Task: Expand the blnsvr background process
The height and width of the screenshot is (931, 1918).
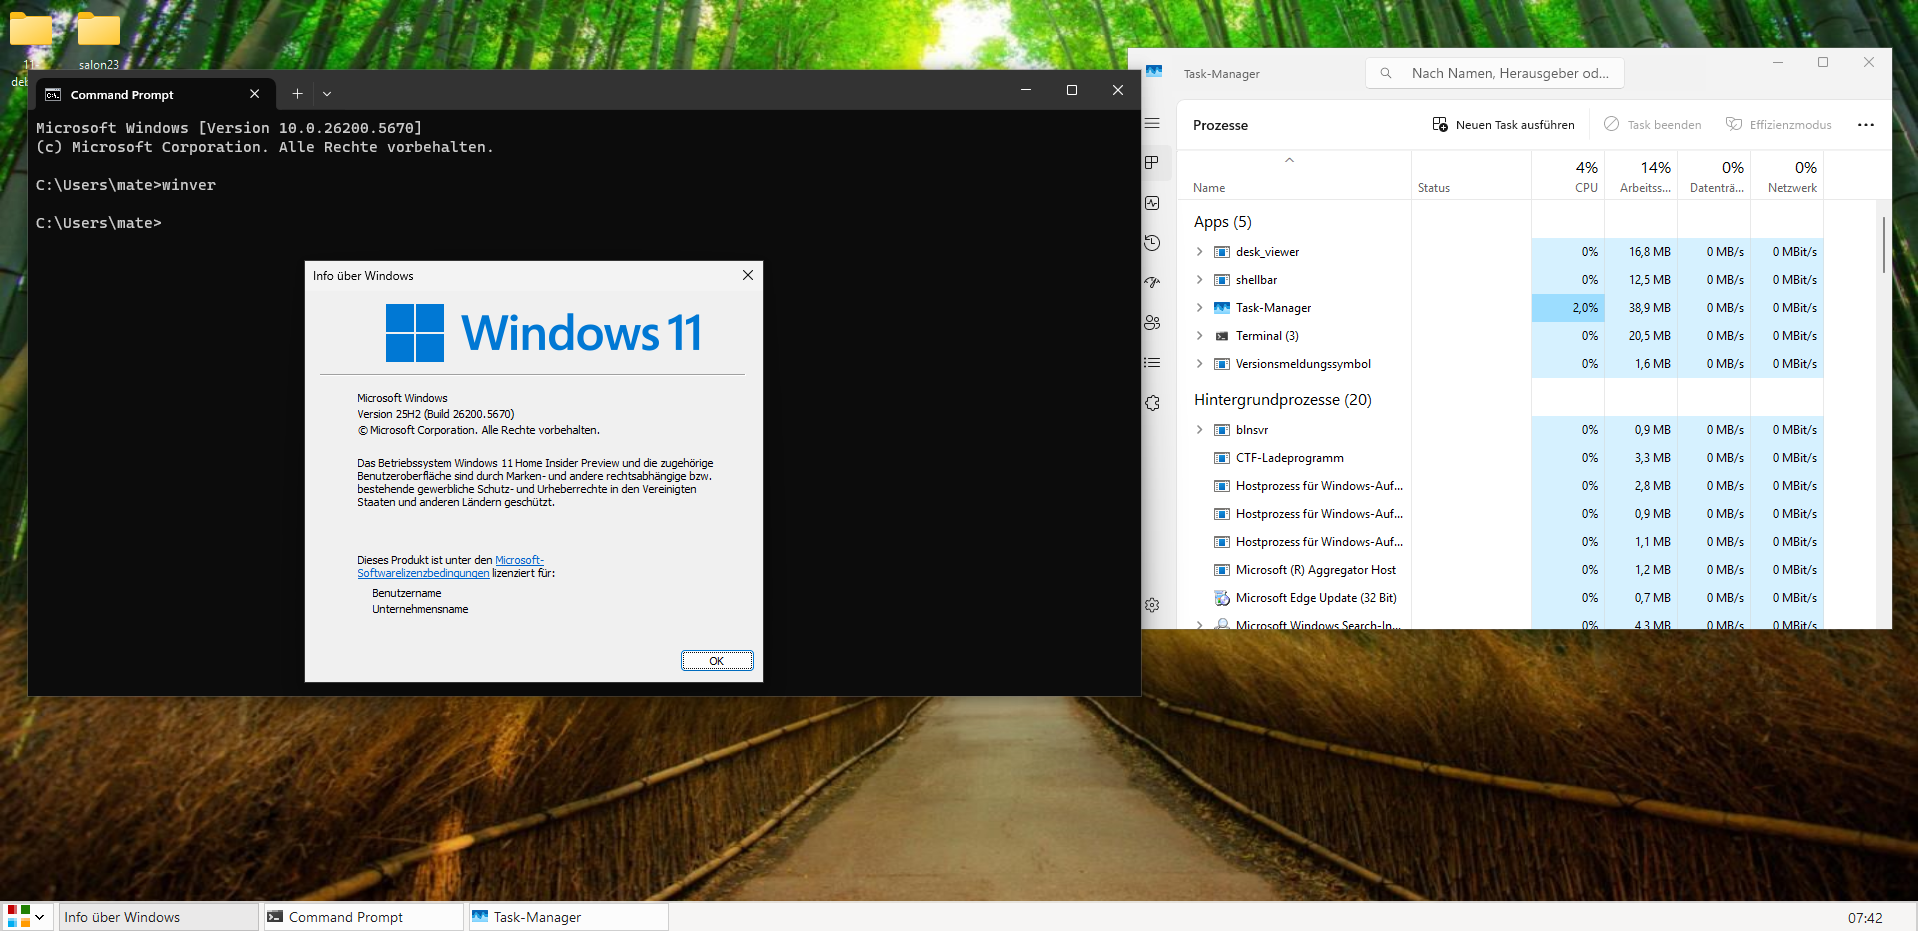Action: click(x=1200, y=430)
